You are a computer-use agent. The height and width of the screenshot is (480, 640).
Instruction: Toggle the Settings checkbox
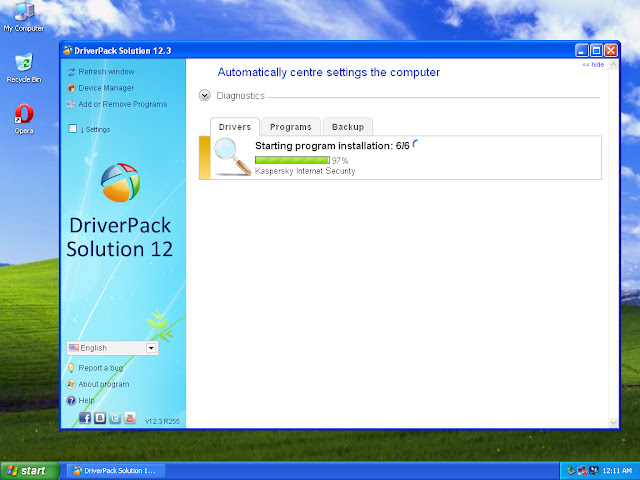pyautogui.click(x=73, y=129)
